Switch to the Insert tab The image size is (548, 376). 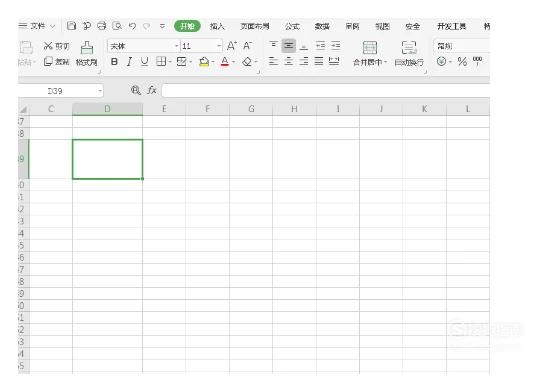click(217, 26)
